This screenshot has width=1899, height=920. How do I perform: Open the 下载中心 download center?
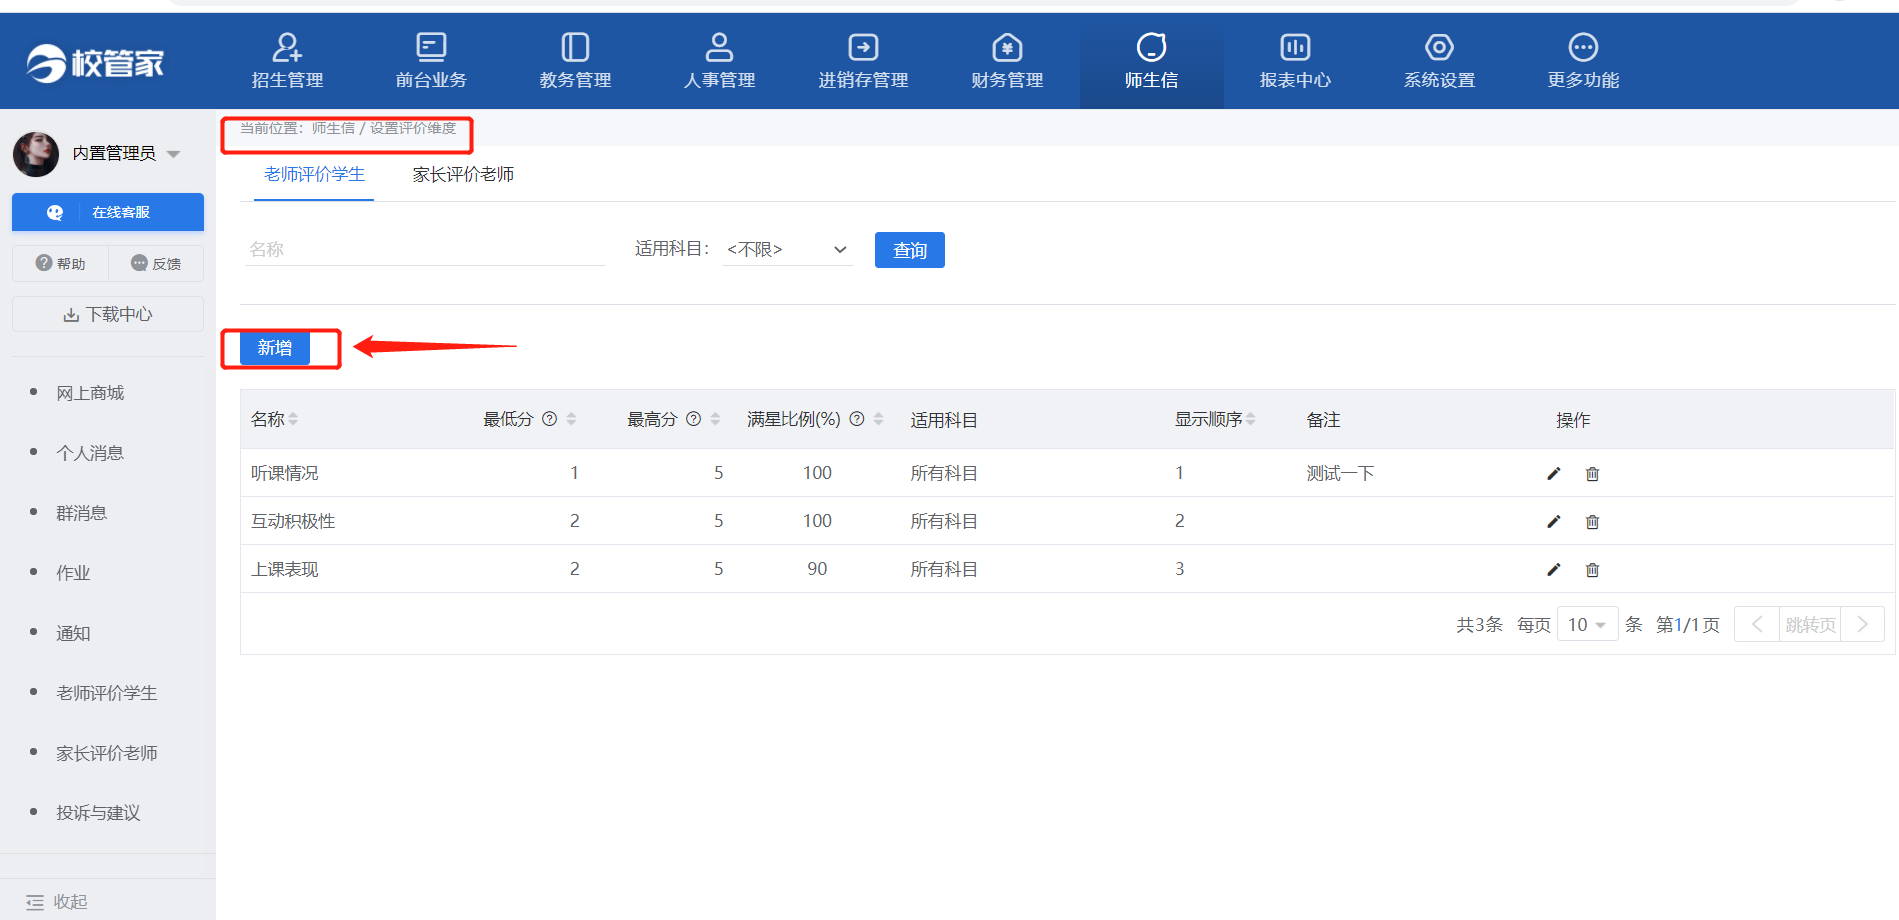click(108, 314)
